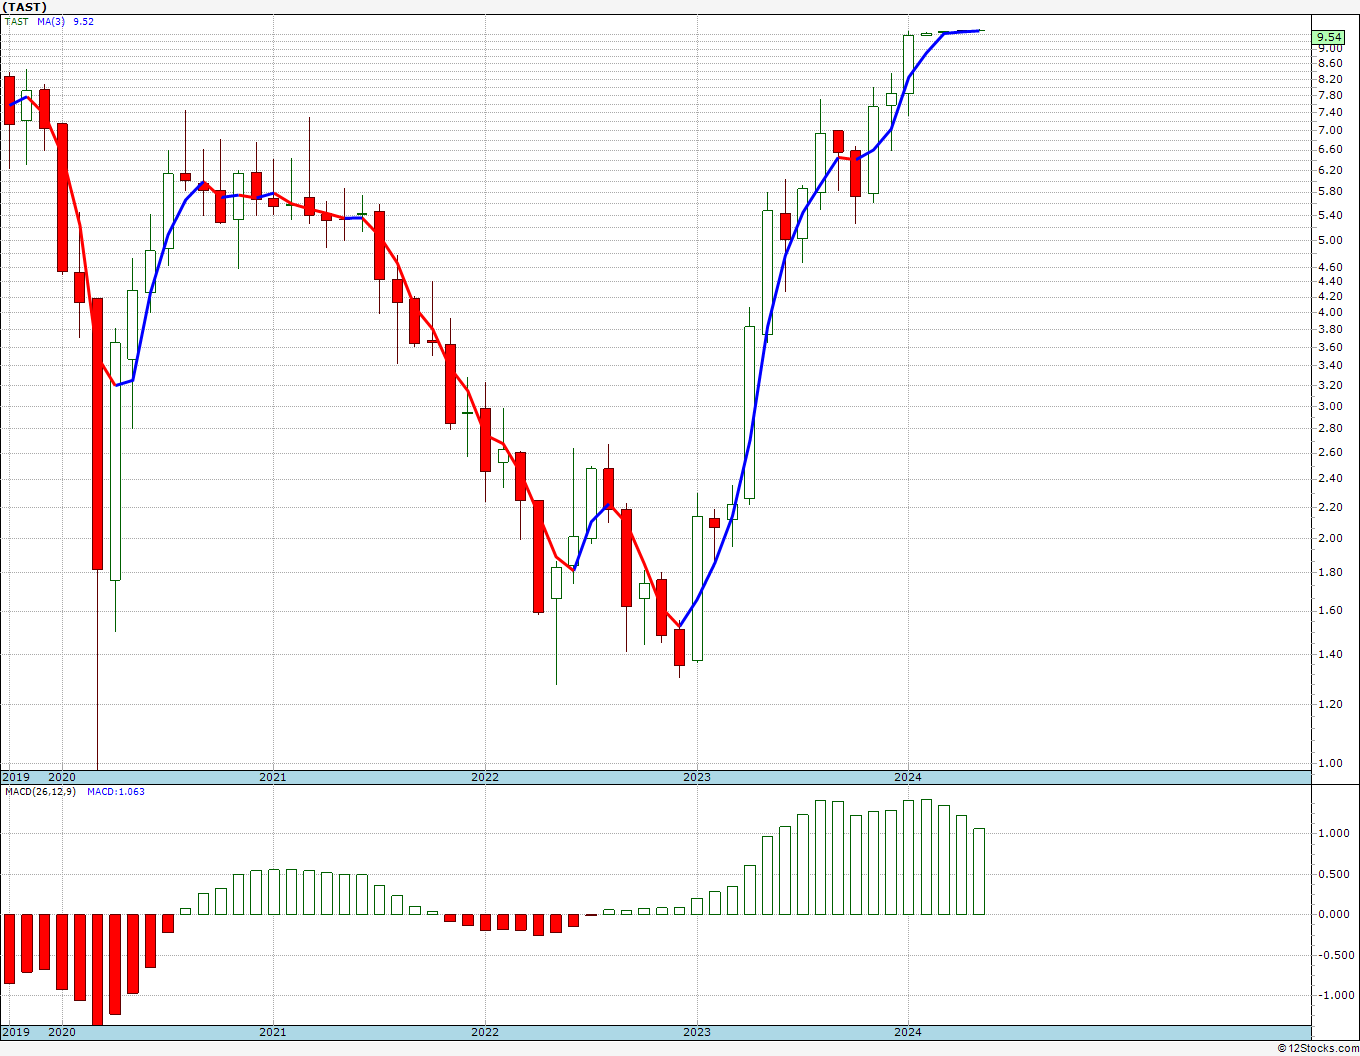Select the 1.60 price axis label

[1329, 610]
